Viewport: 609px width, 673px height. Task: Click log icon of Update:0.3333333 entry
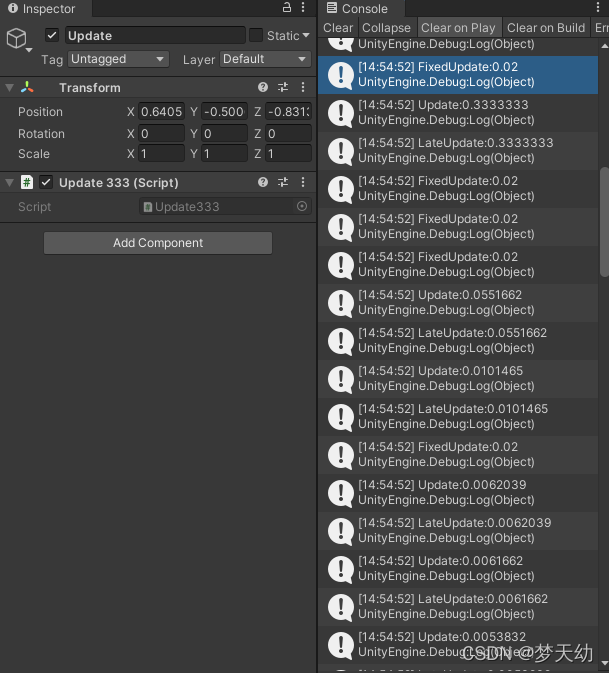click(x=341, y=113)
